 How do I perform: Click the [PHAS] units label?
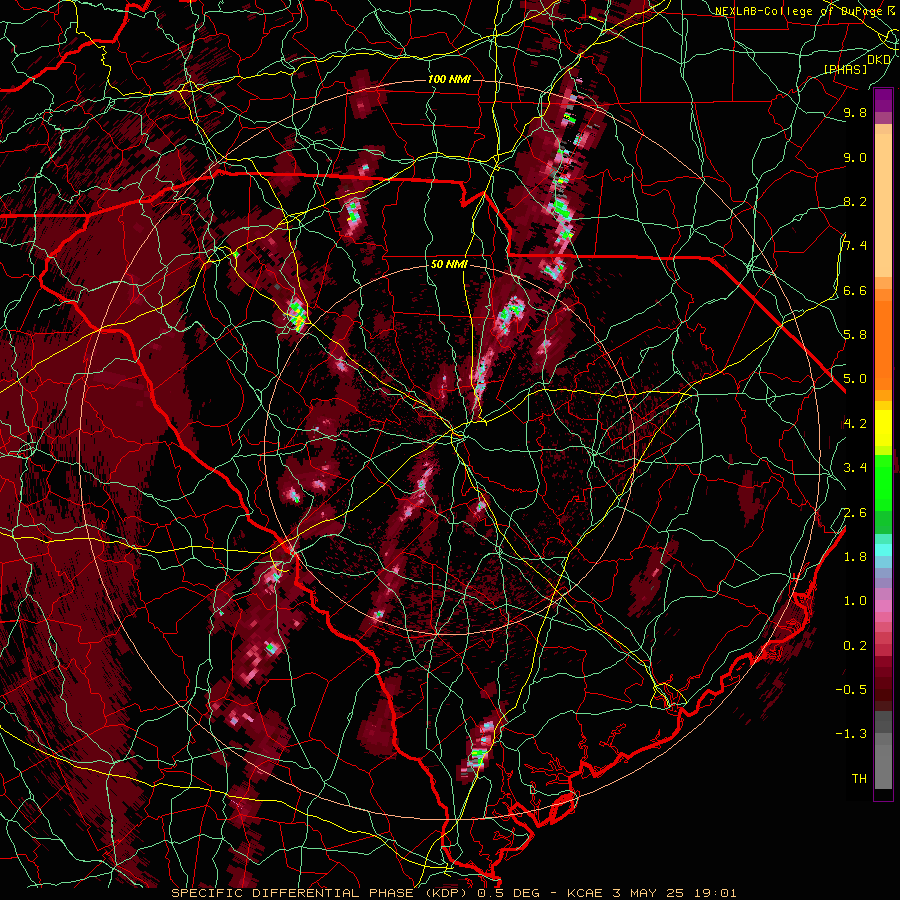pos(845,70)
